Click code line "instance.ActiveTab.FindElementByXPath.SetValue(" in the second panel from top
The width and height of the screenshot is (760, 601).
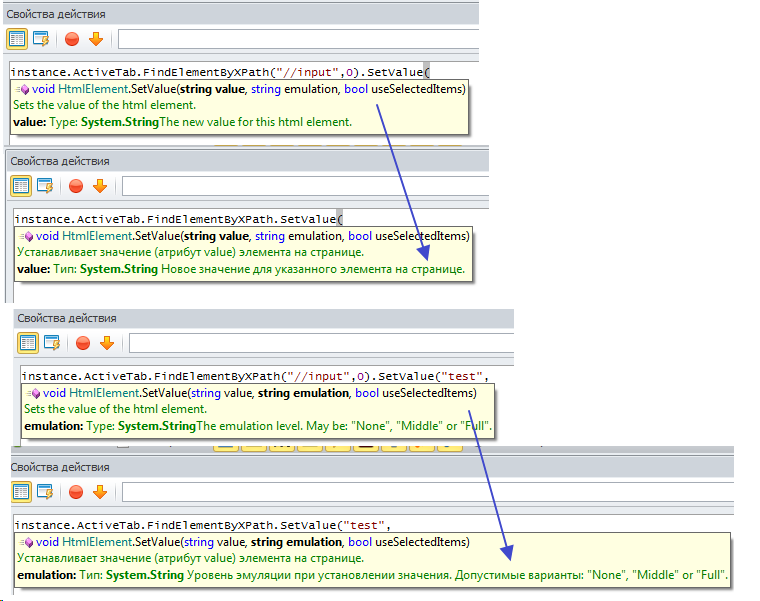[x=178, y=219]
